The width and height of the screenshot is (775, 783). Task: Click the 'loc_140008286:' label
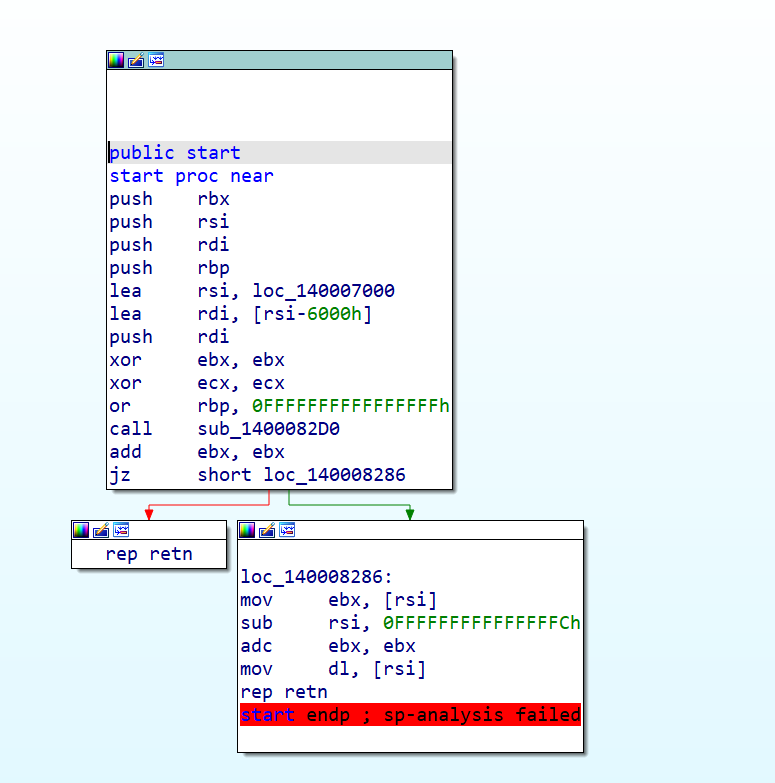click(317, 577)
